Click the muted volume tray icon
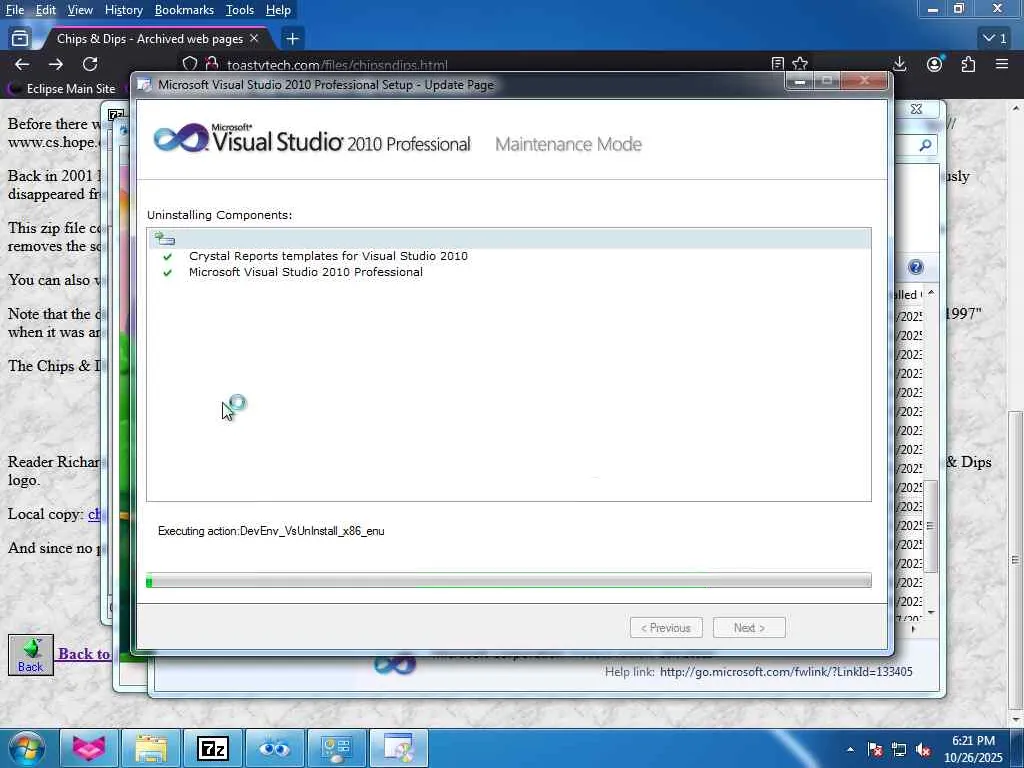 click(x=923, y=750)
